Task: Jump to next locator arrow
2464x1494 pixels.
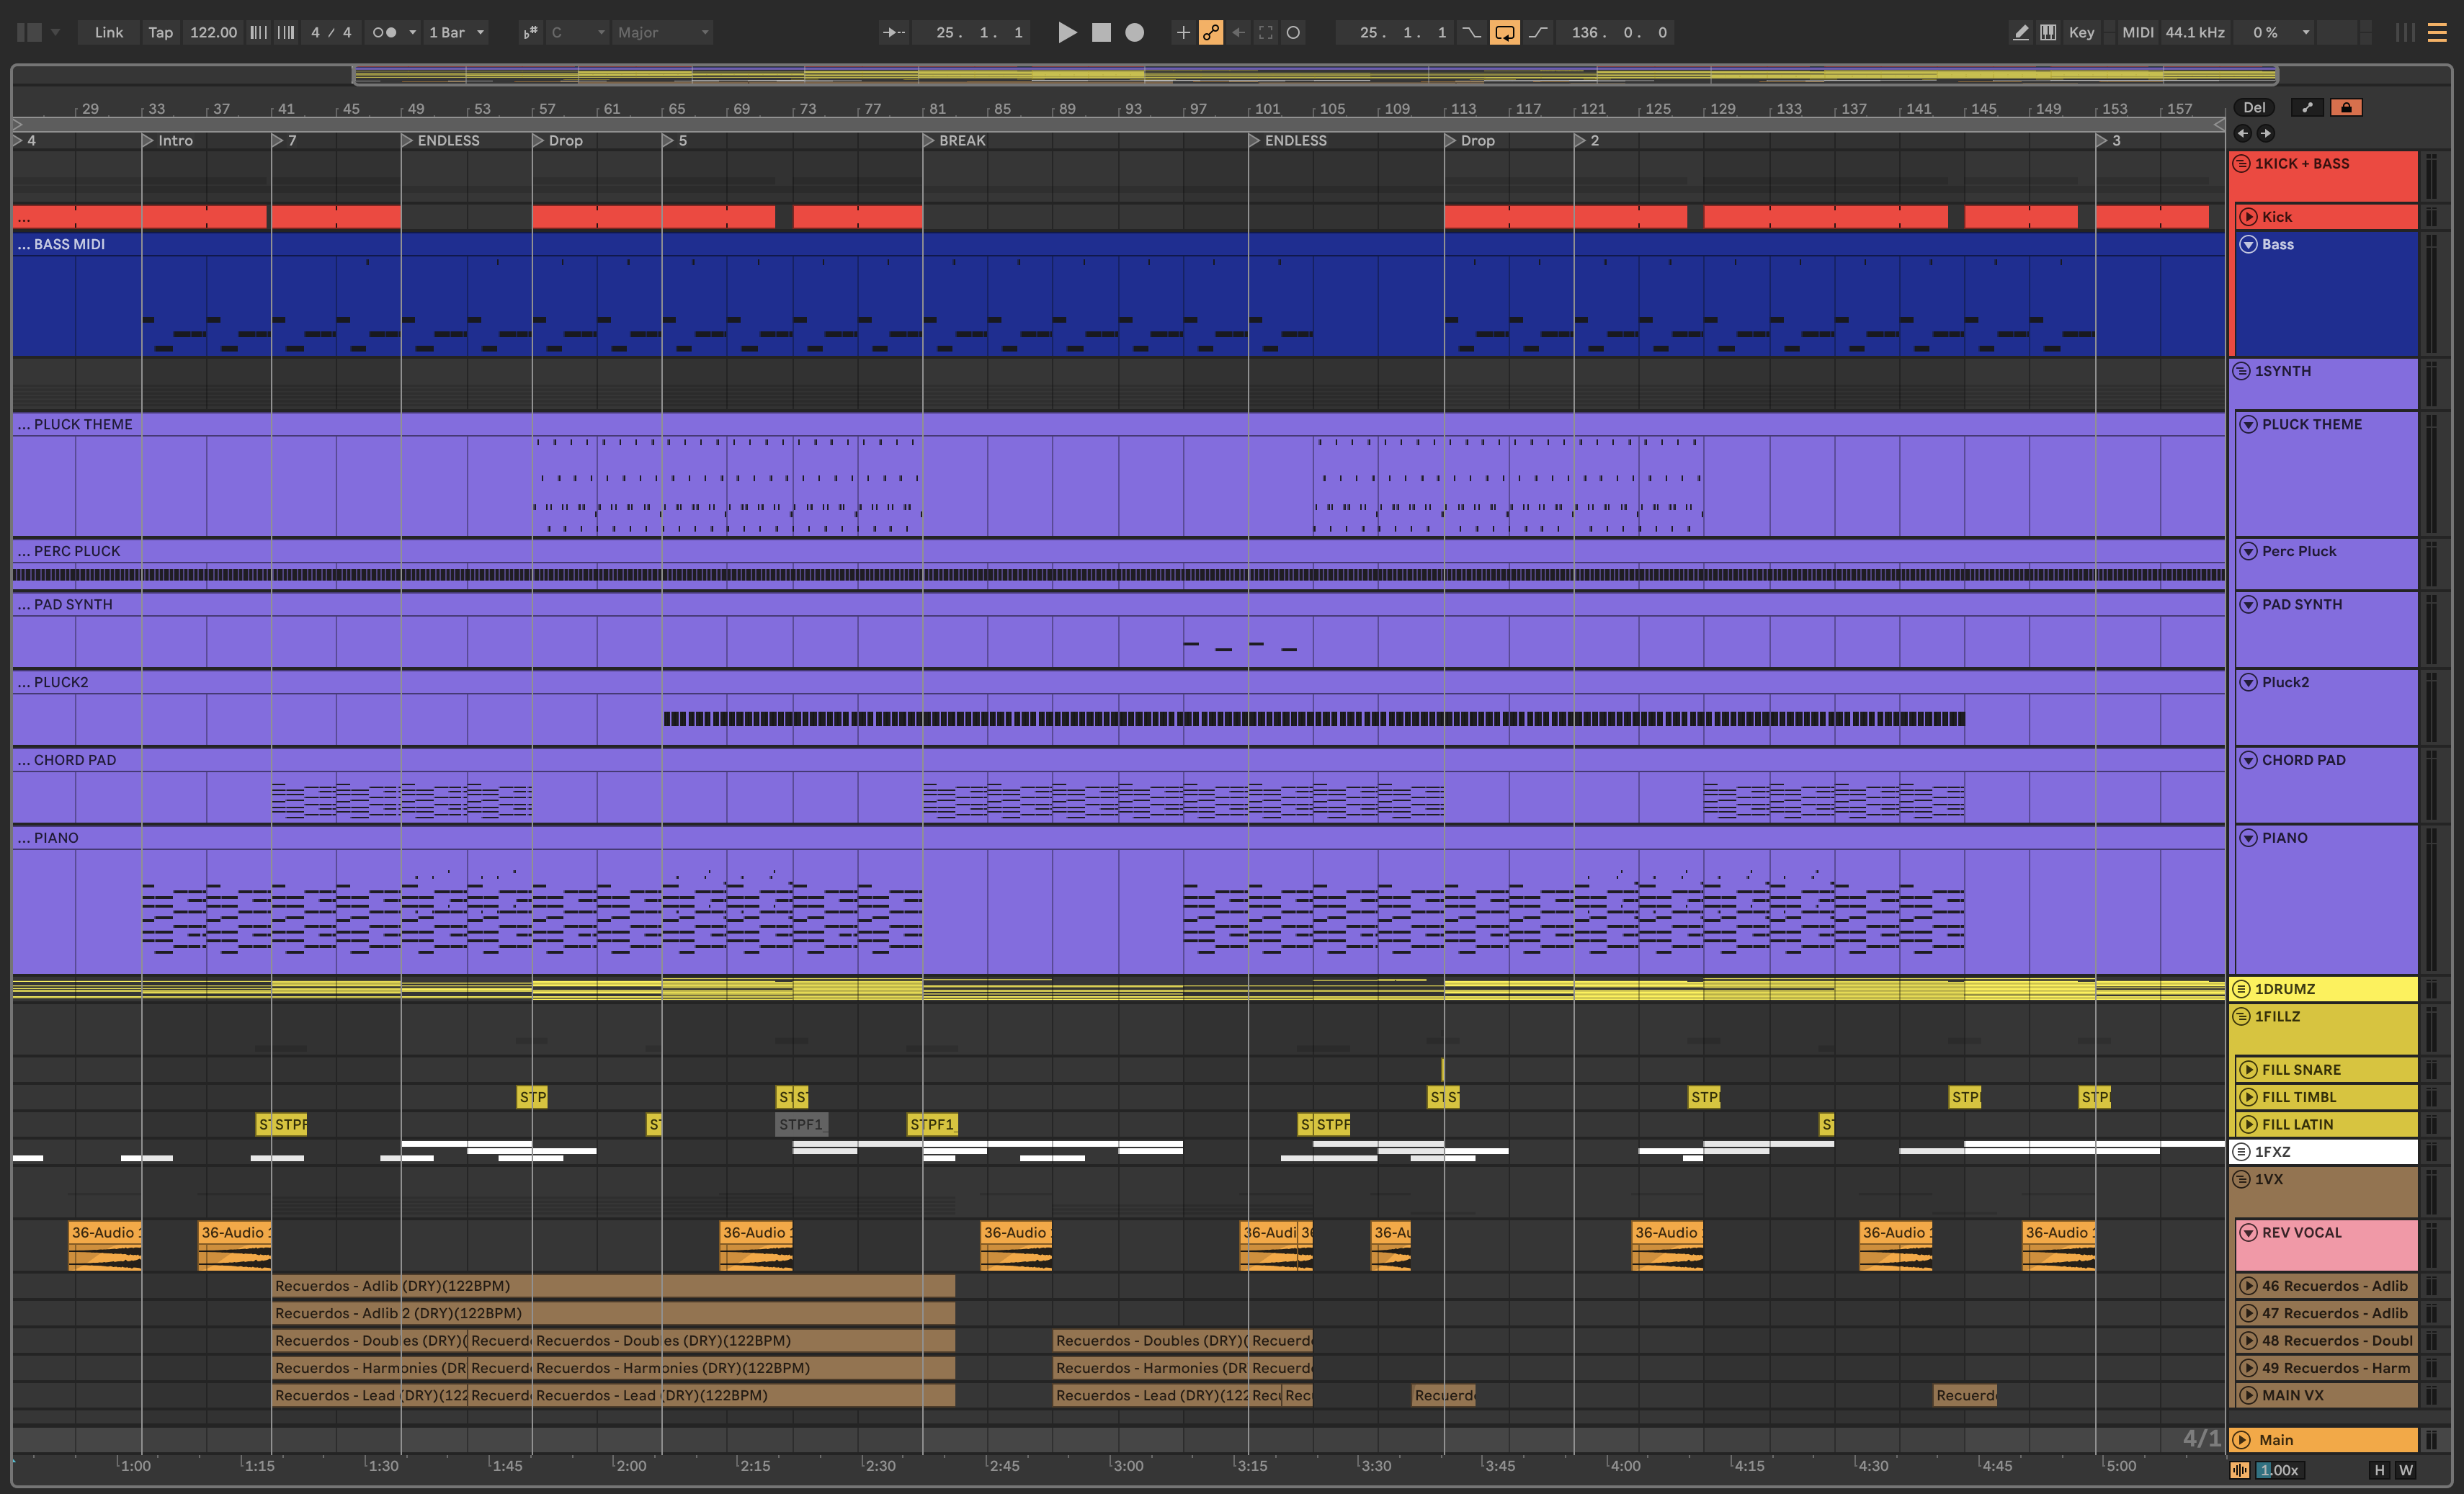Action: [x=2266, y=133]
